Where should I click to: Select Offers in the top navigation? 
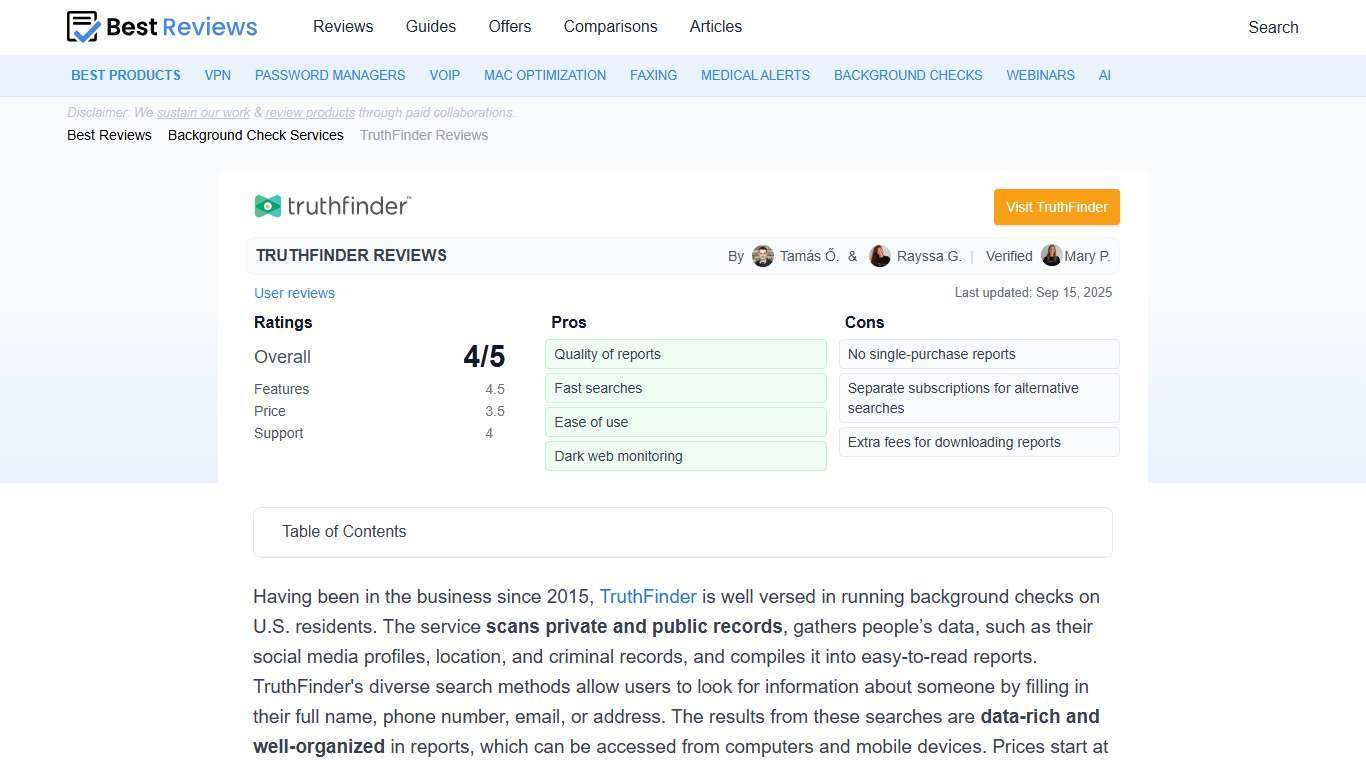[x=510, y=27]
